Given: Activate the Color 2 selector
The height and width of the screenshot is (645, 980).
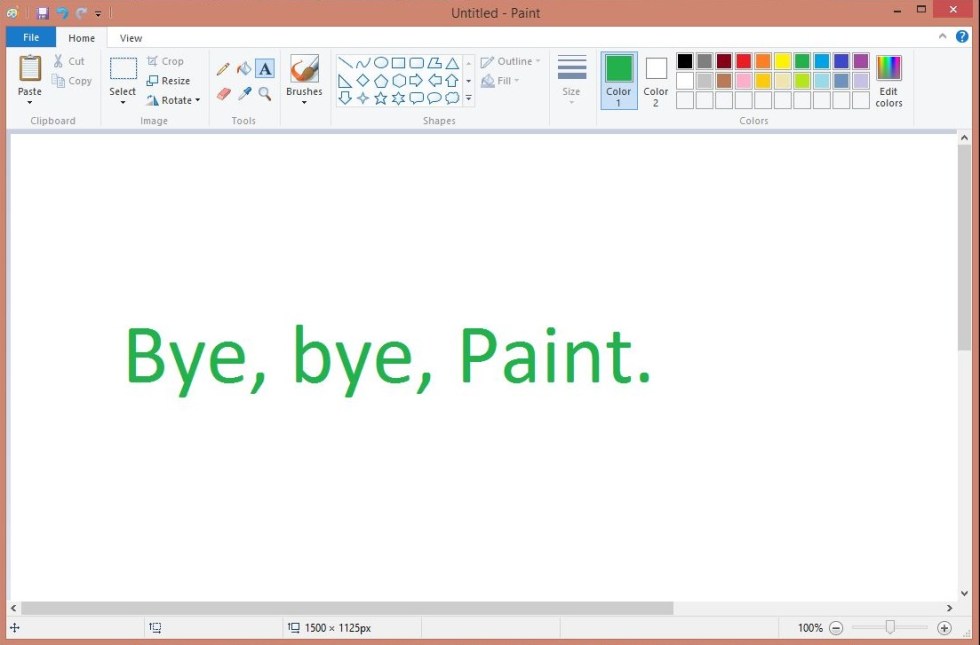Looking at the screenshot, I should coord(656,80).
